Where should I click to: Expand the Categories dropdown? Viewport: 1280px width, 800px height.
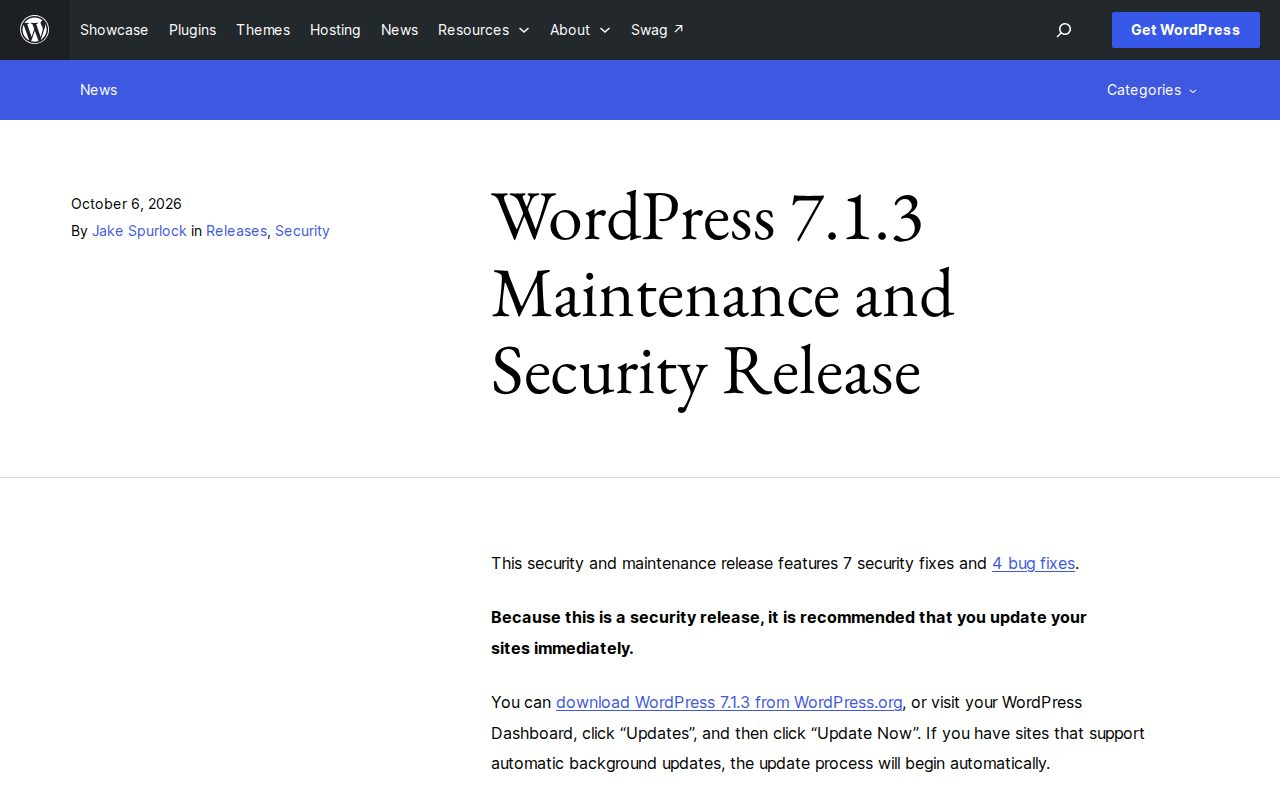(x=1152, y=90)
